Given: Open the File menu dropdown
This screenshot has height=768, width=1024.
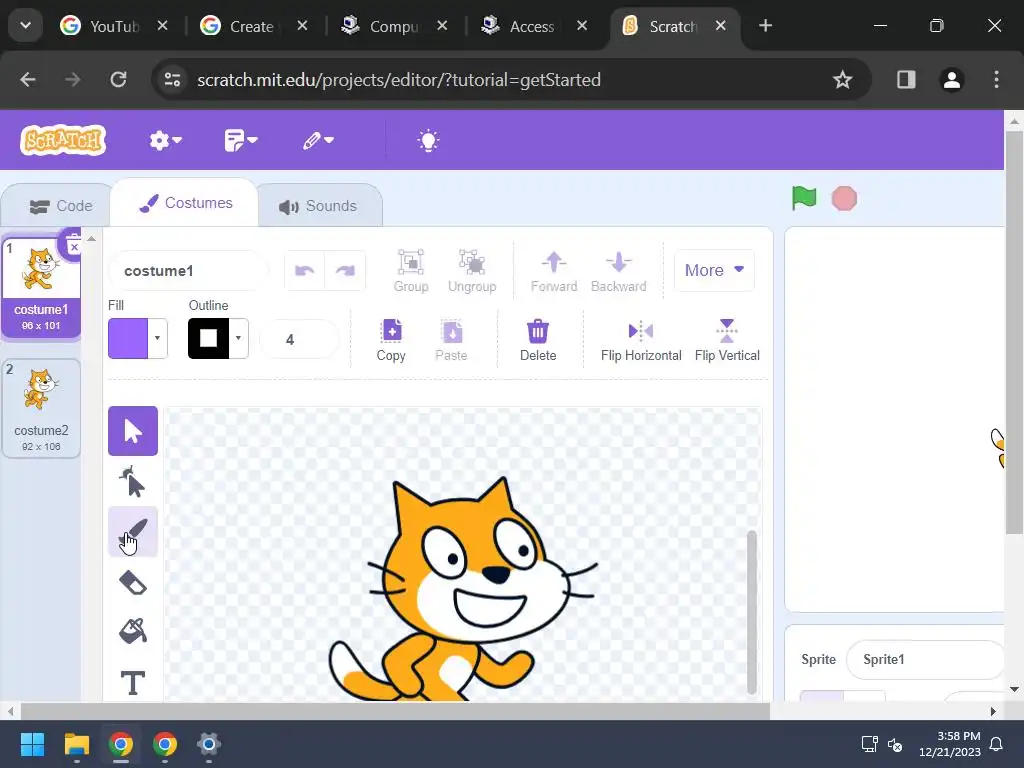Looking at the screenshot, I should (x=241, y=140).
